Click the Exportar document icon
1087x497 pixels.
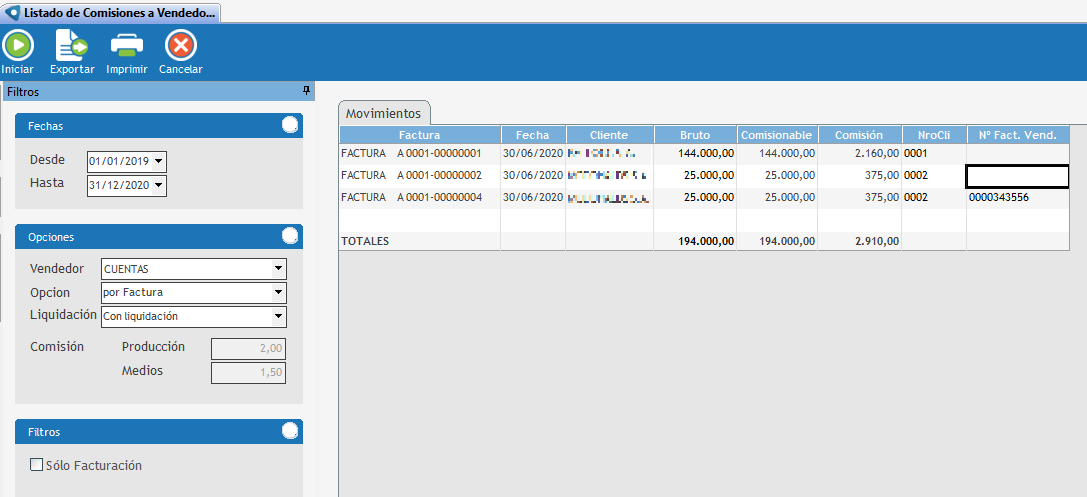click(71, 45)
